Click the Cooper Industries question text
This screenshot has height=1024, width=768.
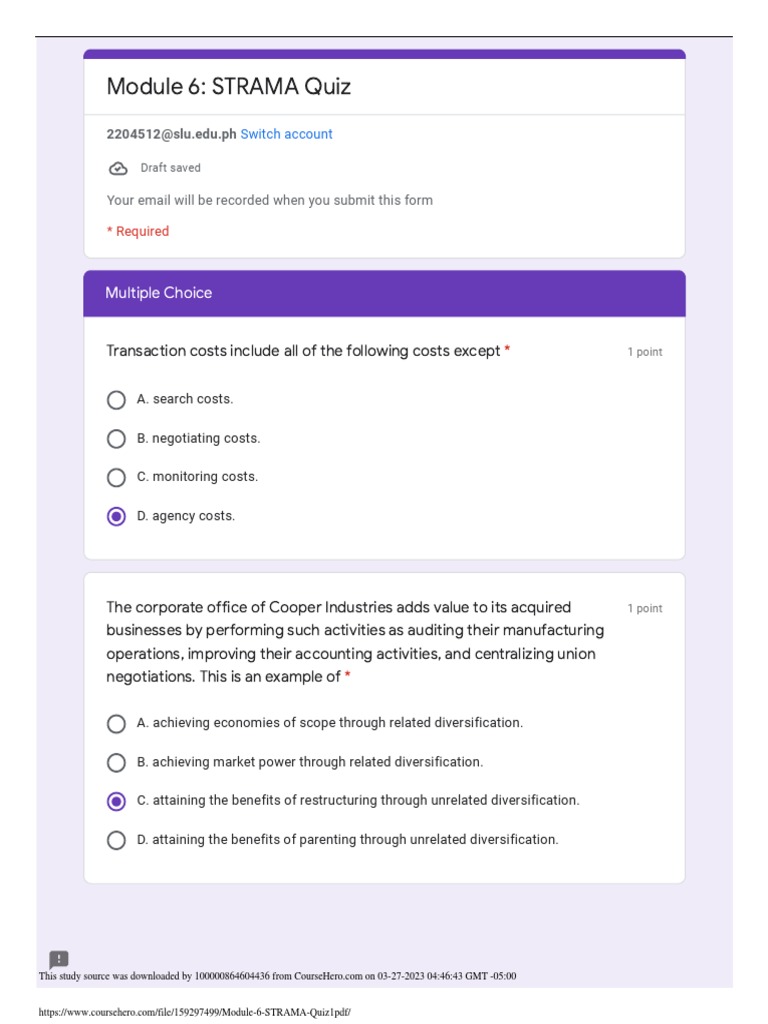tap(355, 642)
